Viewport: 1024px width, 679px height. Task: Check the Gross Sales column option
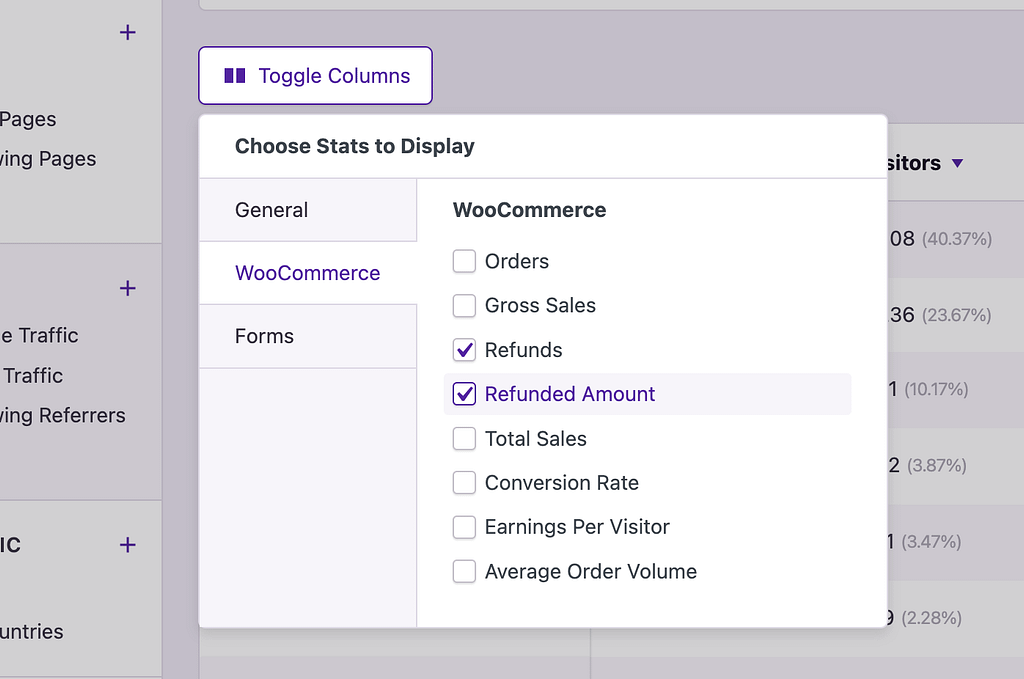pos(464,306)
